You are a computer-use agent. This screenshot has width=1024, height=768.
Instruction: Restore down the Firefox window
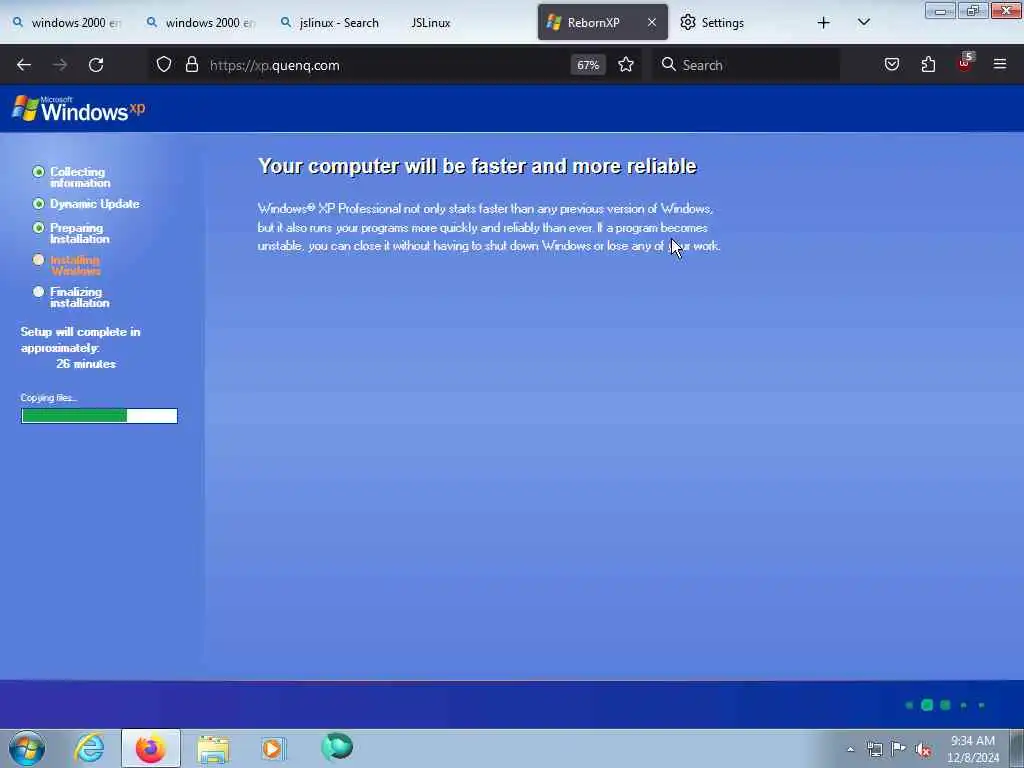pyautogui.click(x=973, y=10)
